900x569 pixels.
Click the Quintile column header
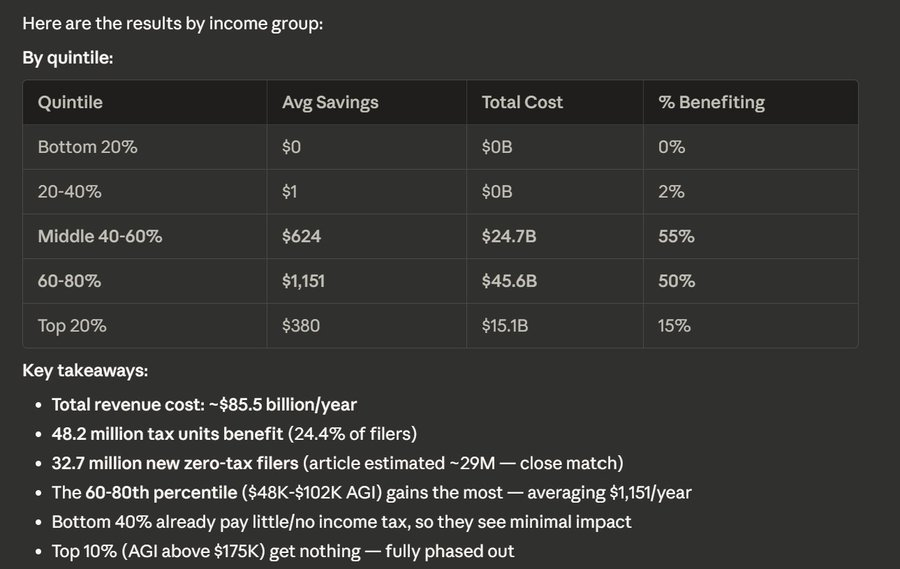70,102
